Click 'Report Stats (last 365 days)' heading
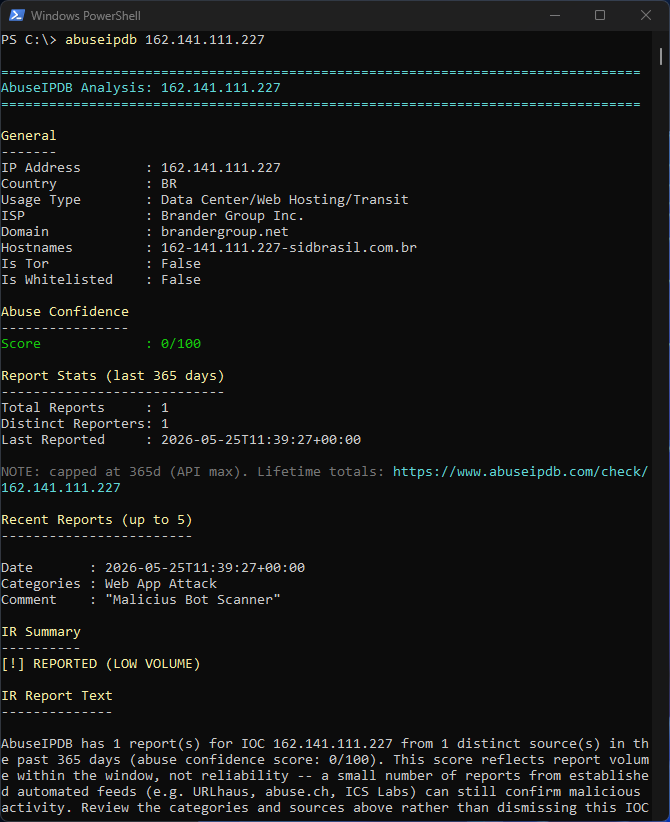This screenshot has width=670, height=822. pyautogui.click(x=113, y=376)
